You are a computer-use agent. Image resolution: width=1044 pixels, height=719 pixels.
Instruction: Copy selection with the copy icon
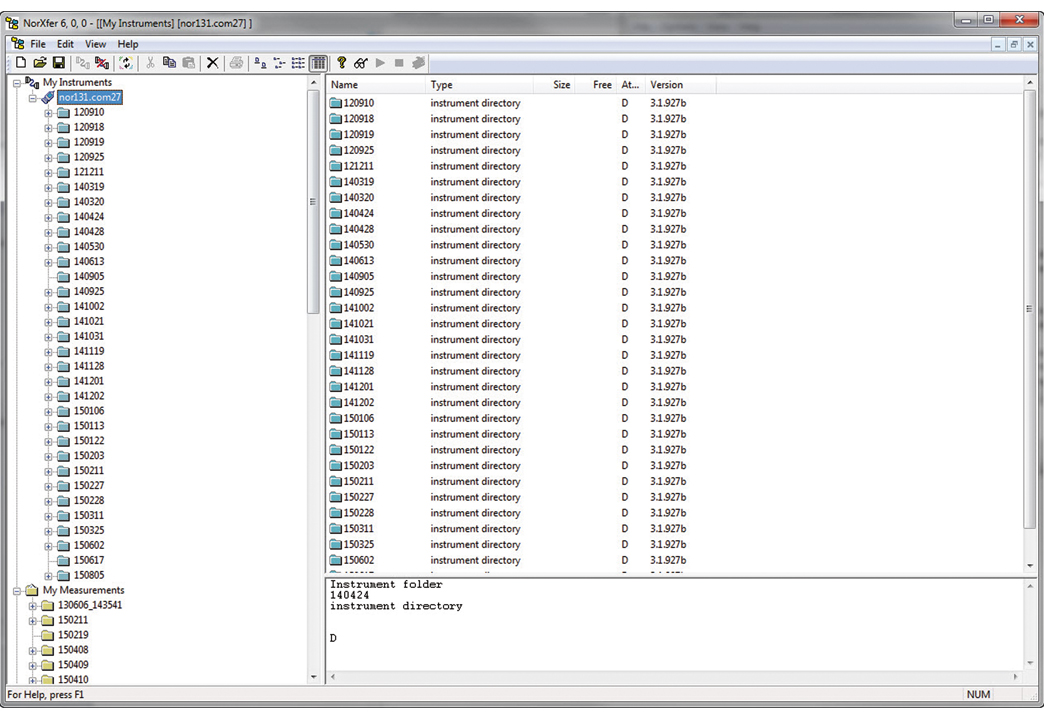[x=169, y=63]
